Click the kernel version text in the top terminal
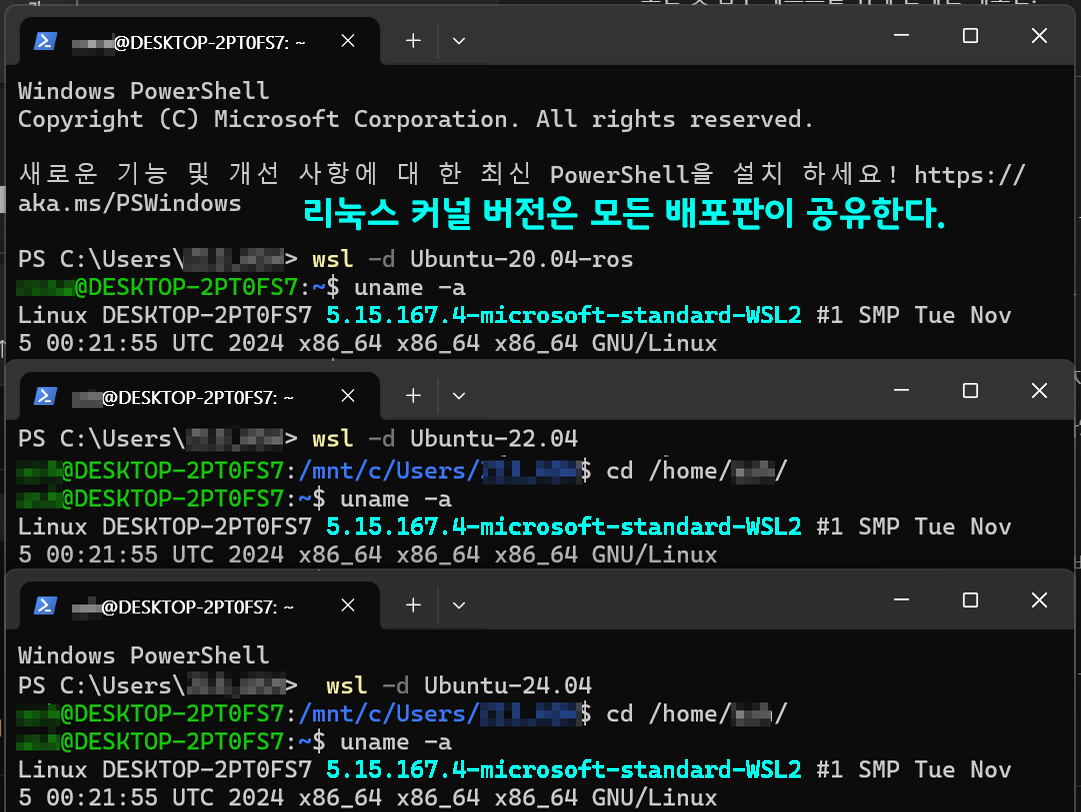The image size is (1081, 812). tap(564, 315)
